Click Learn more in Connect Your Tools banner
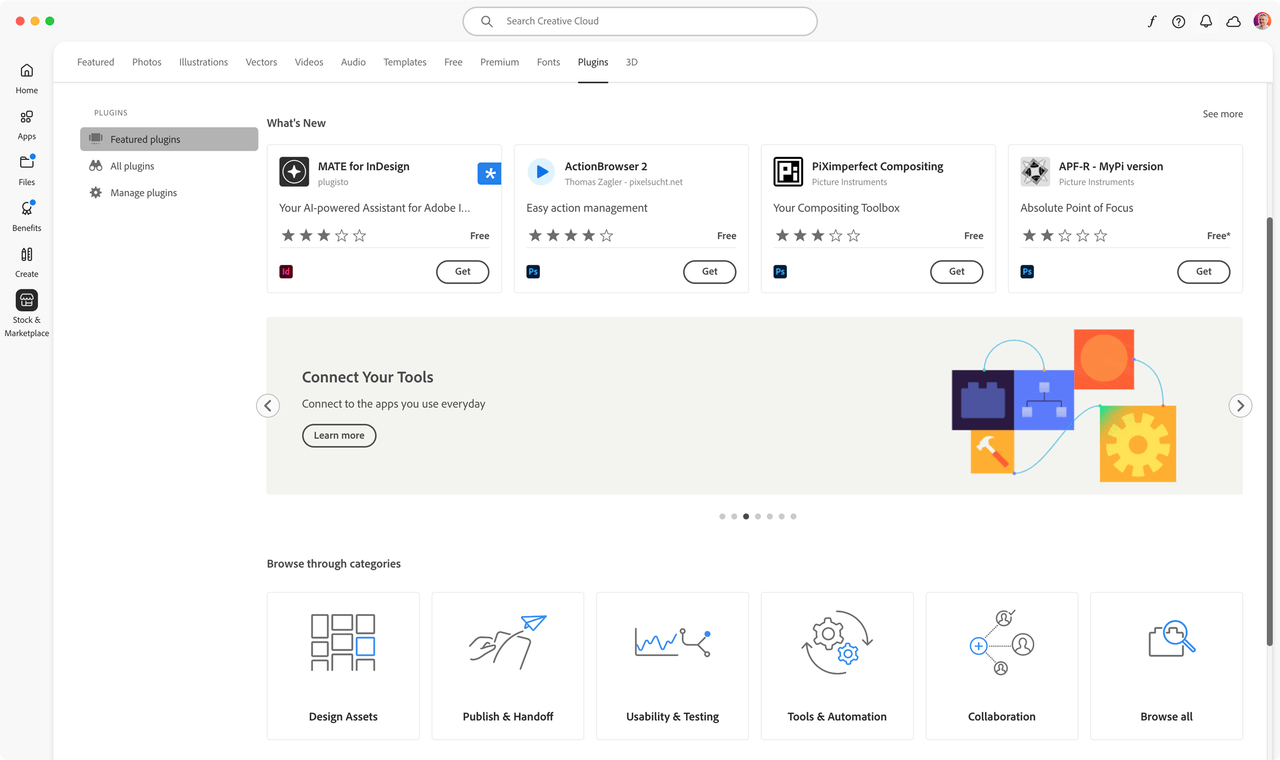Image resolution: width=1280 pixels, height=760 pixels. [x=339, y=435]
